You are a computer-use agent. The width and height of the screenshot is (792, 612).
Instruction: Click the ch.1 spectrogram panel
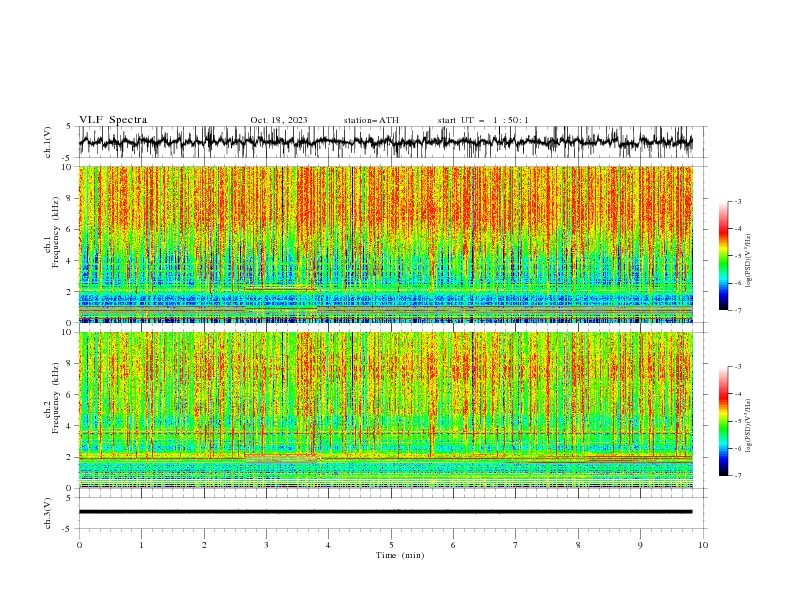pos(386,244)
